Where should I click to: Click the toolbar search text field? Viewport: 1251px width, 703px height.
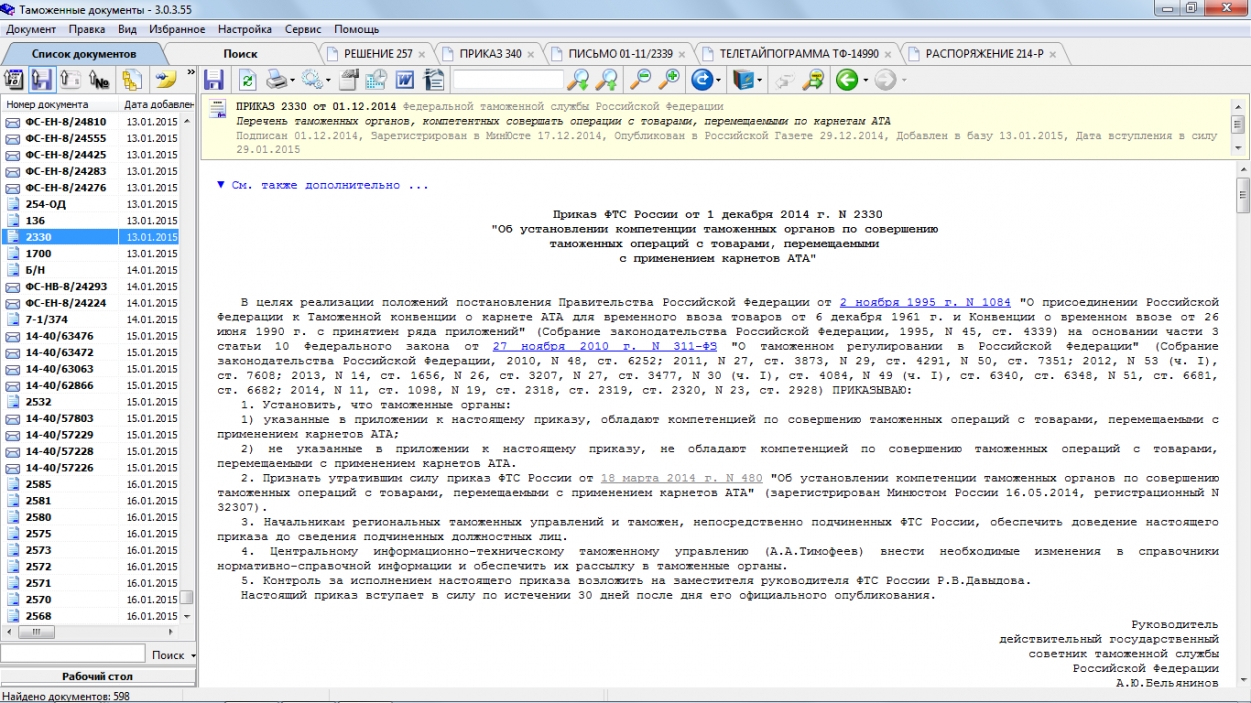click(x=508, y=80)
